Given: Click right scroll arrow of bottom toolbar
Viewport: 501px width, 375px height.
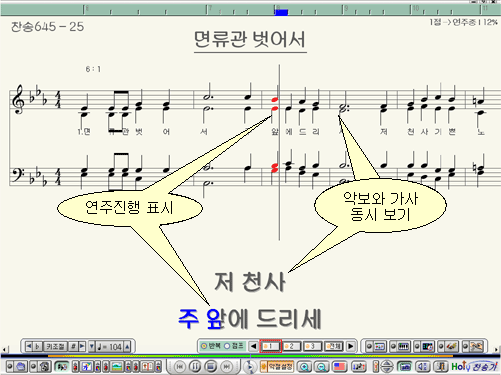Looking at the screenshot, I should click(496, 349).
